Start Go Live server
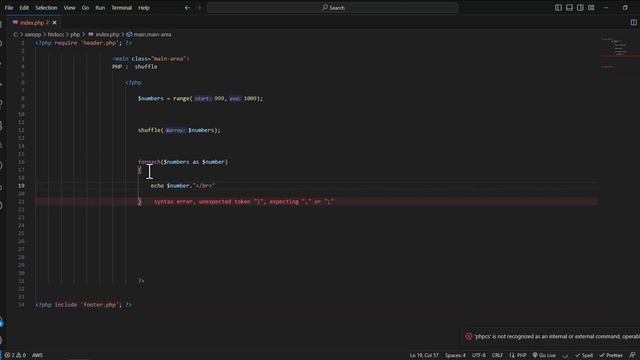The width and height of the screenshot is (640, 360). (x=544, y=355)
